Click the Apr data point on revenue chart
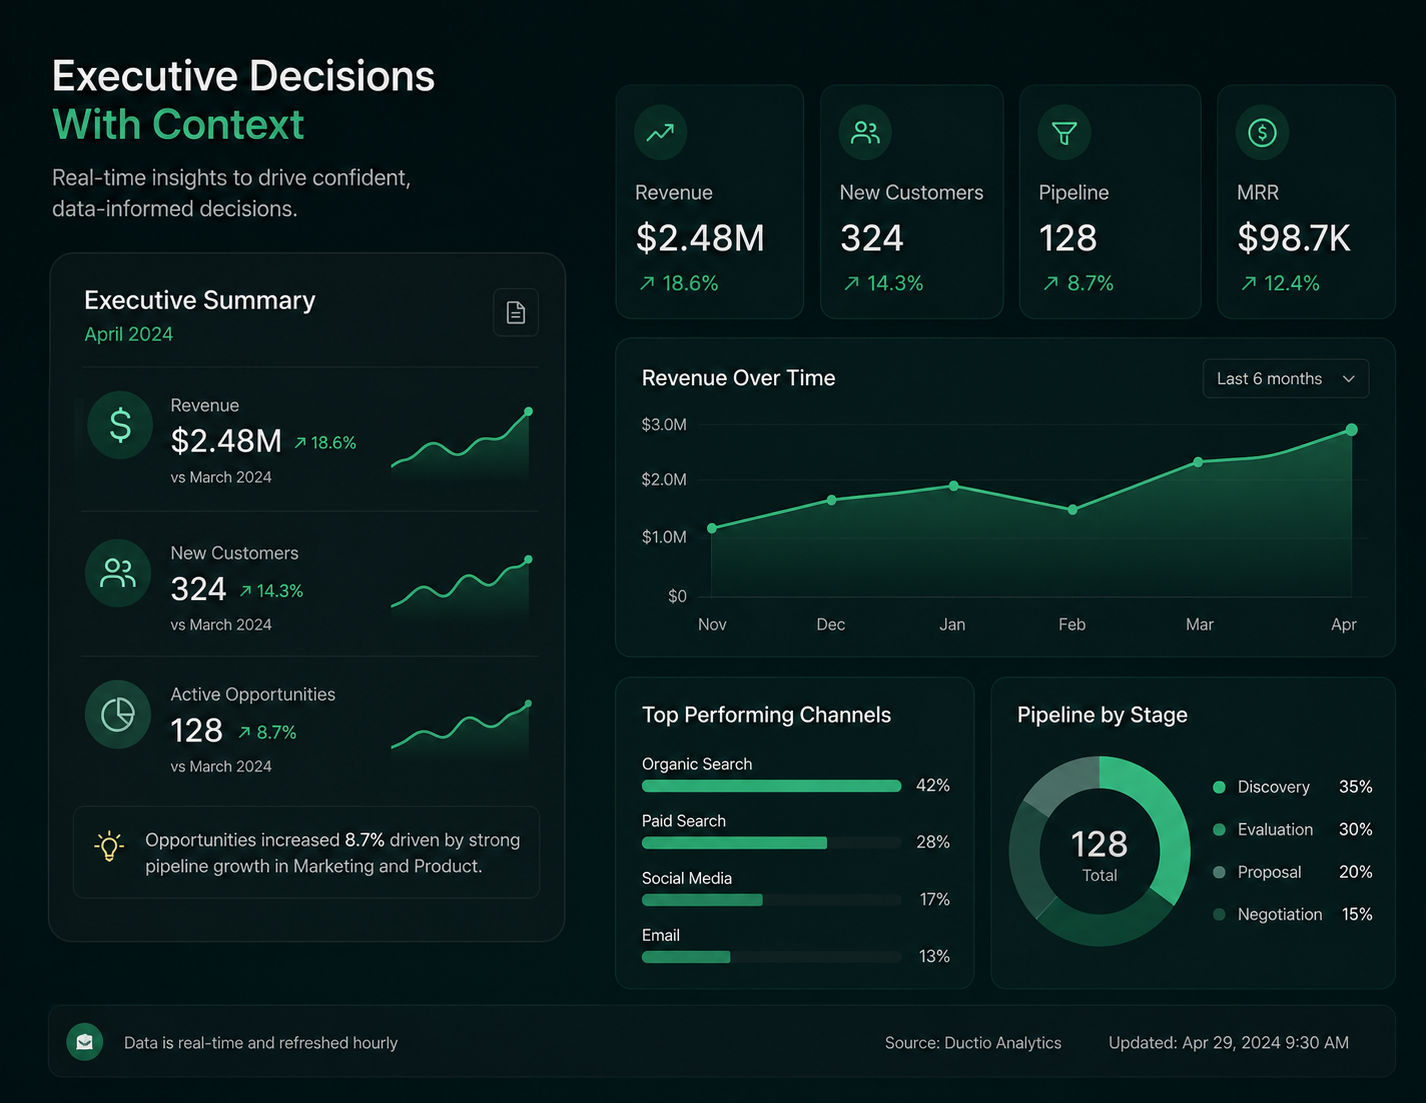The image size is (1426, 1103). [1352, 429]
